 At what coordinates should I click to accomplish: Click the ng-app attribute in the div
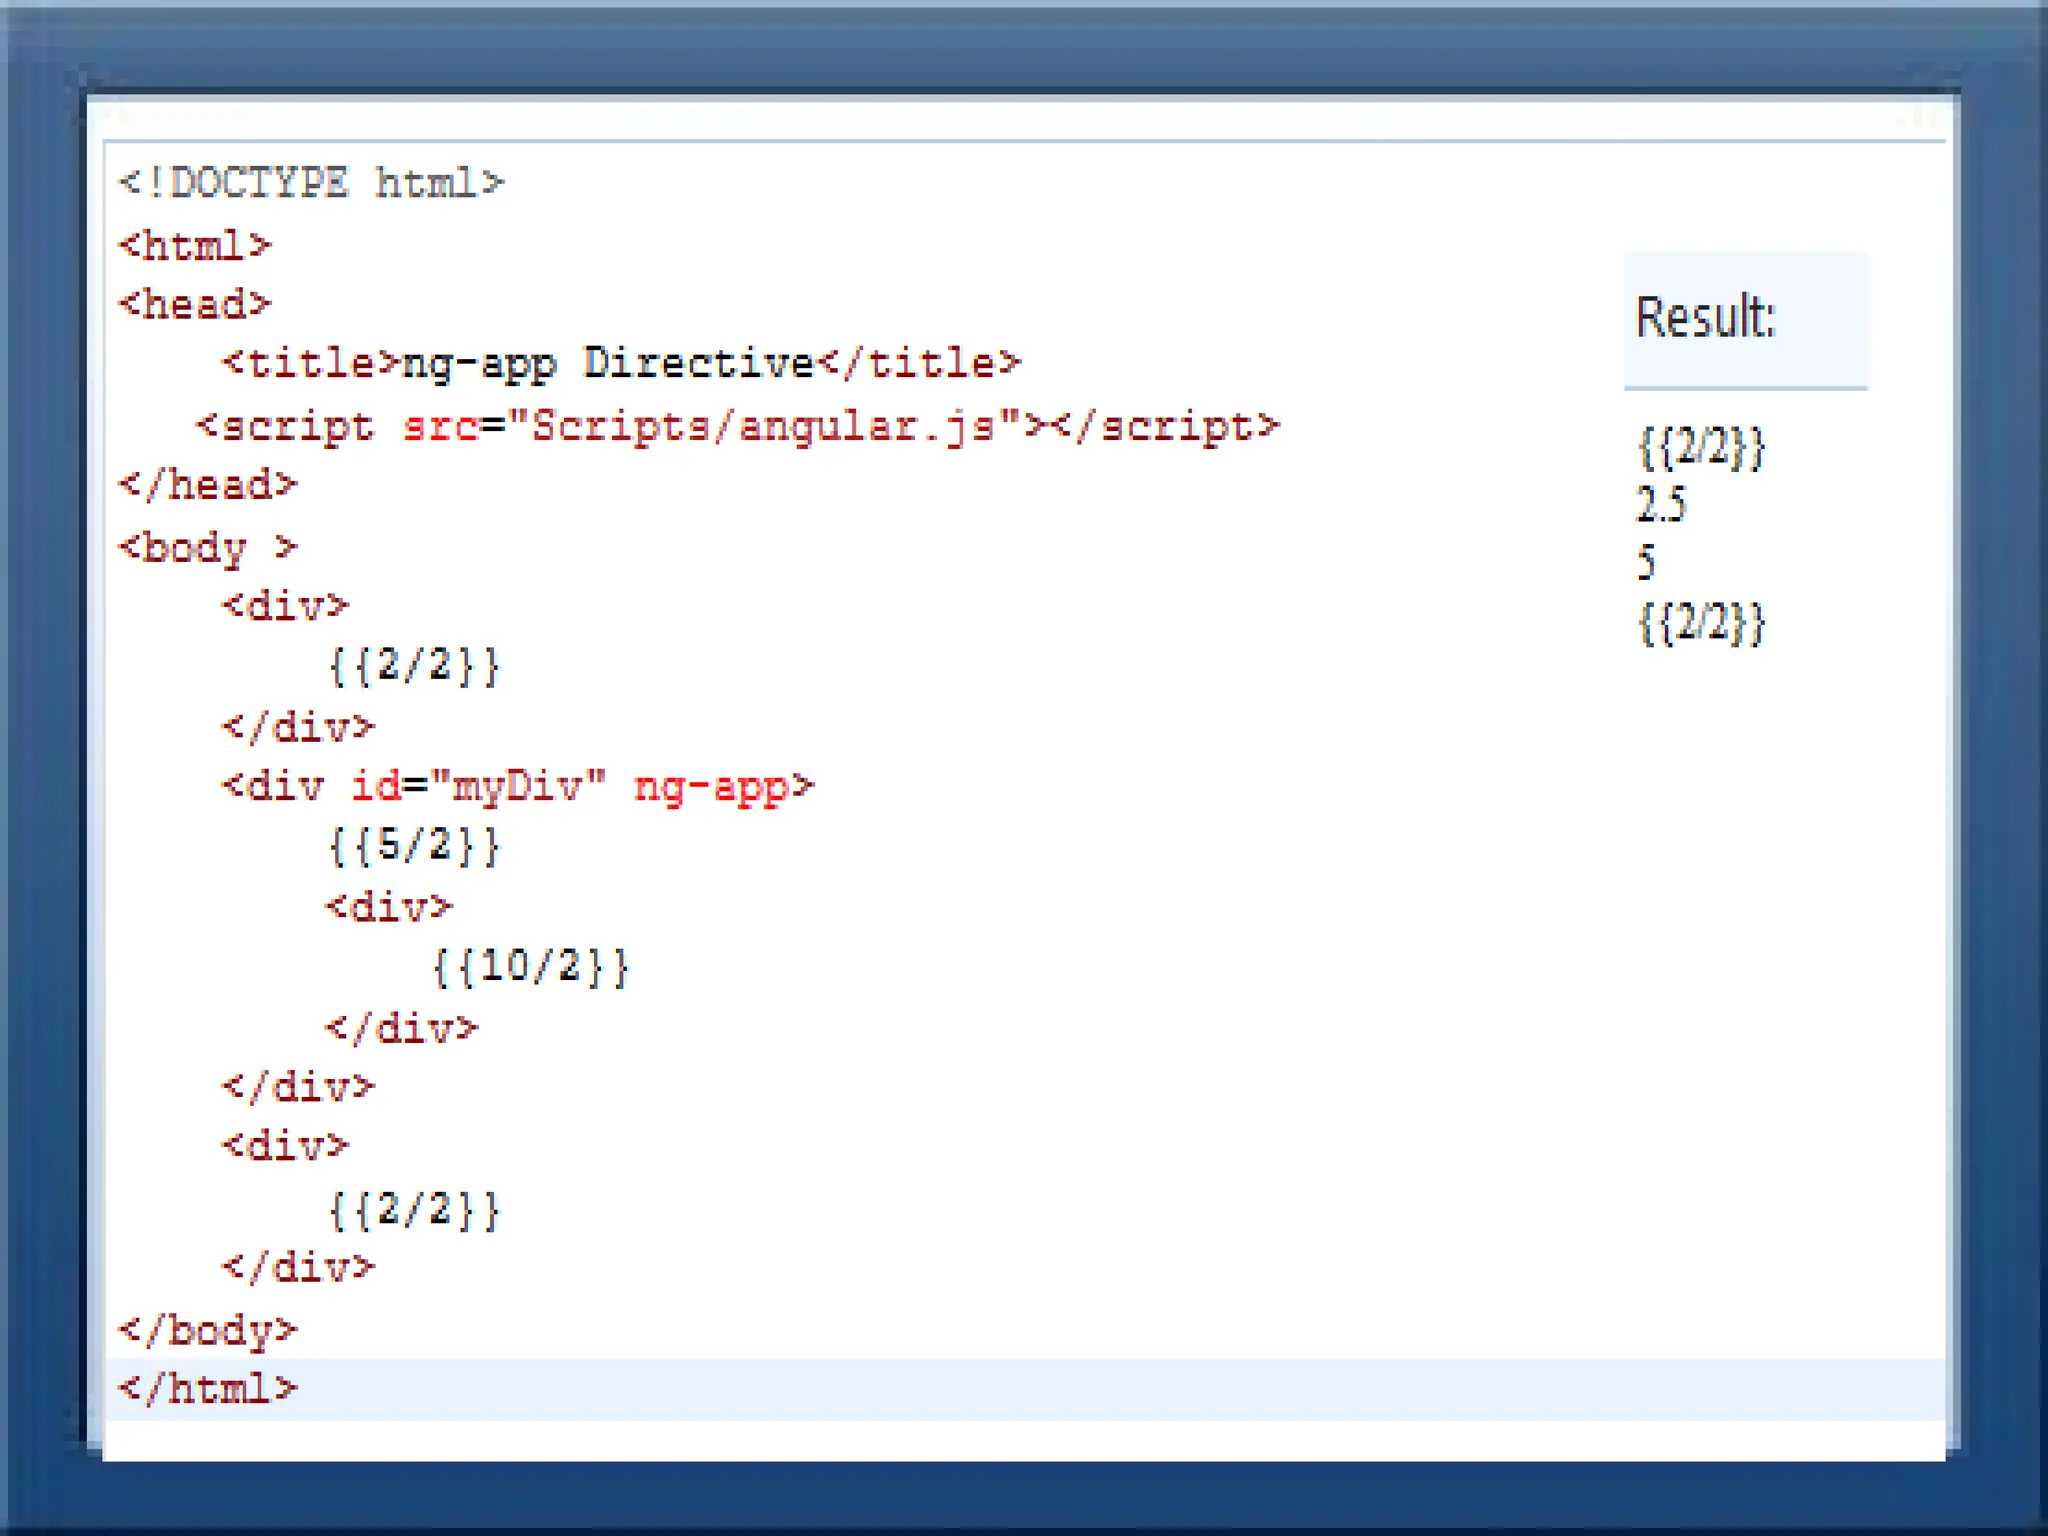(713, 787)
